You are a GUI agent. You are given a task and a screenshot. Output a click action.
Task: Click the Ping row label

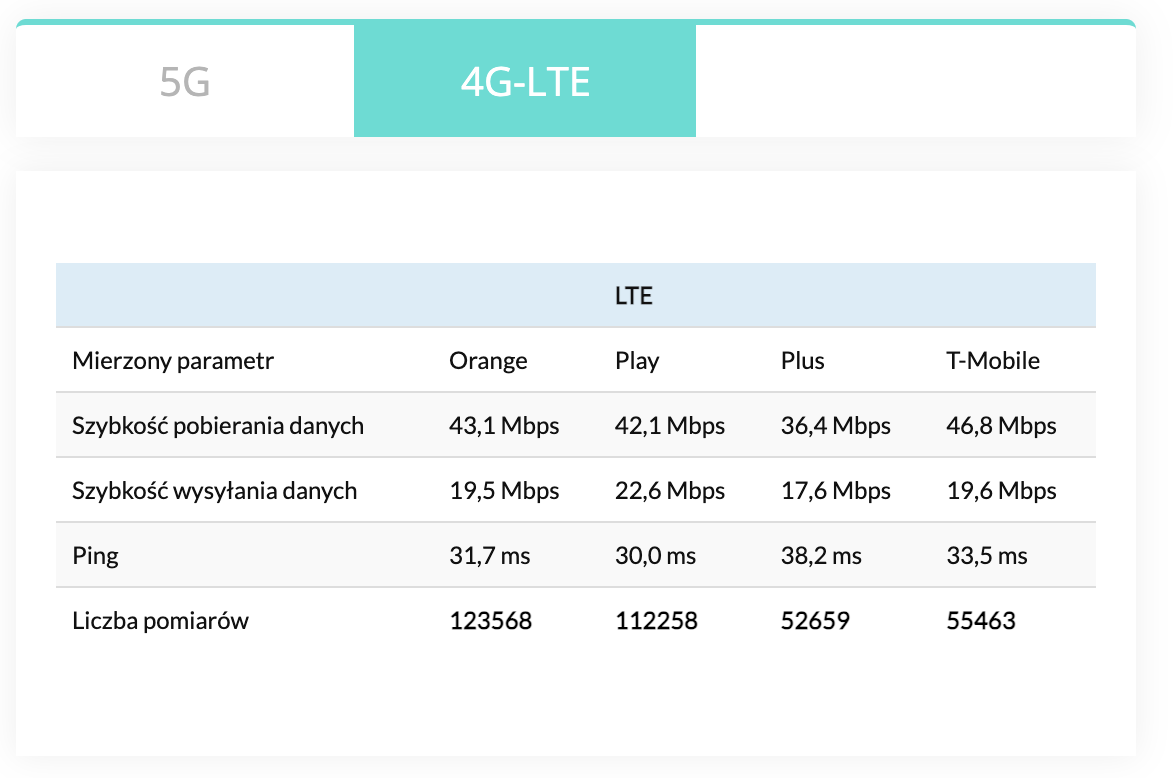coord(96,556)
